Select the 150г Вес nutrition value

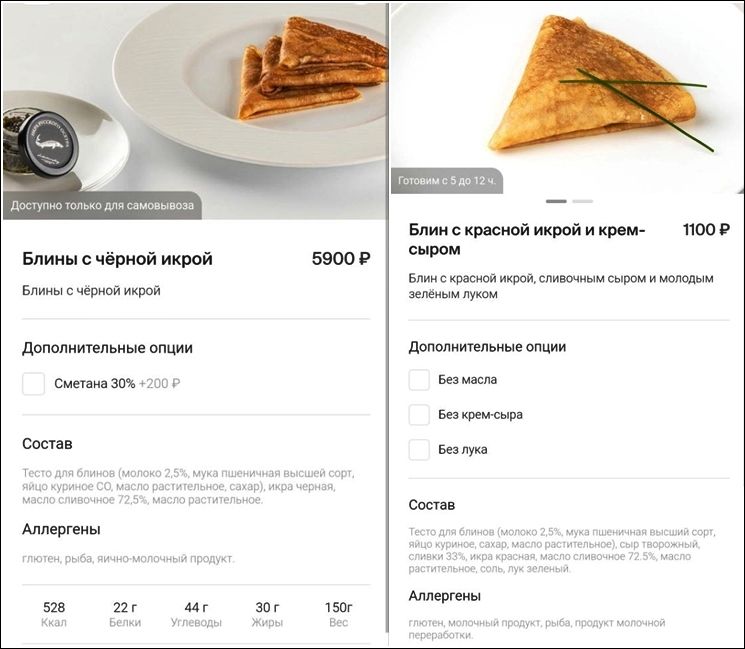[338, 614]
